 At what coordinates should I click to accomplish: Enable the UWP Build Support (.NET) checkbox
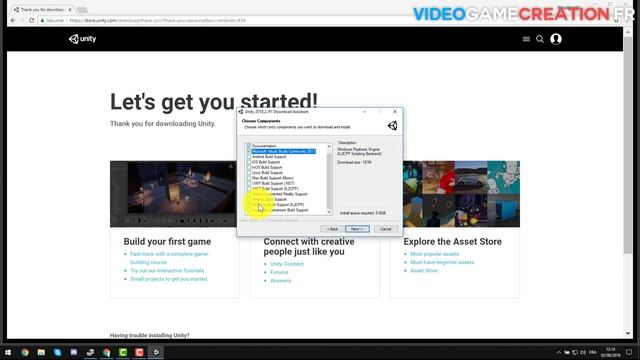(249, 183)
